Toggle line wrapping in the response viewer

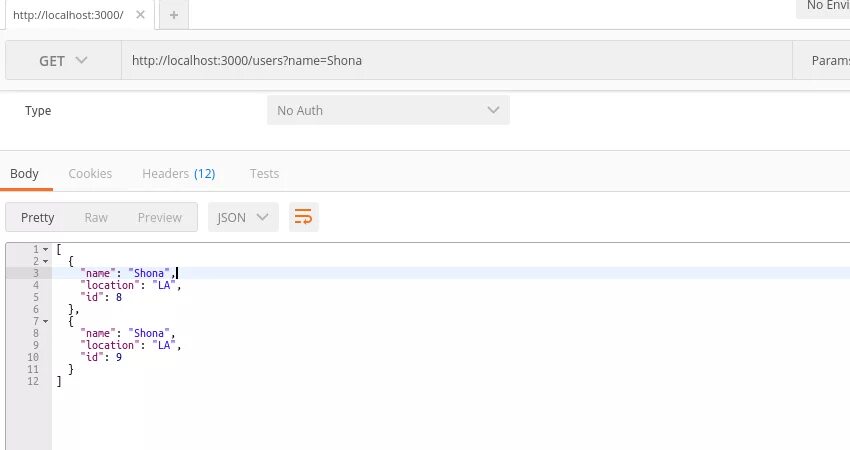(x=303, y=217)
